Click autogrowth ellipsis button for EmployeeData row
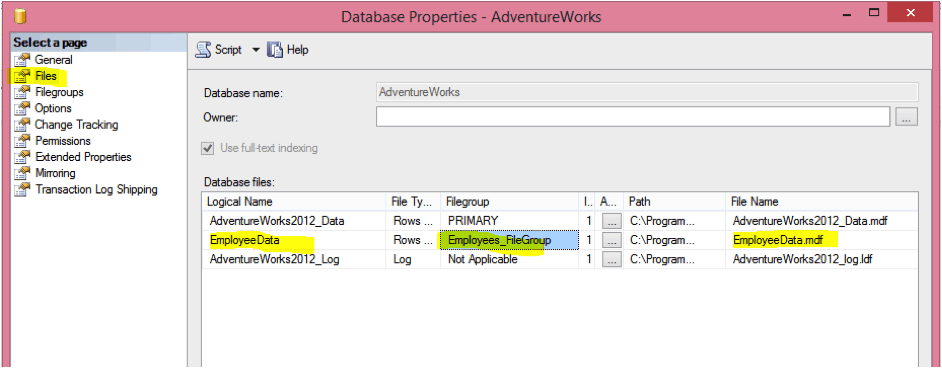Image resolution: width=942 pixels, height=369 pixels. click(x=612, y=240)
